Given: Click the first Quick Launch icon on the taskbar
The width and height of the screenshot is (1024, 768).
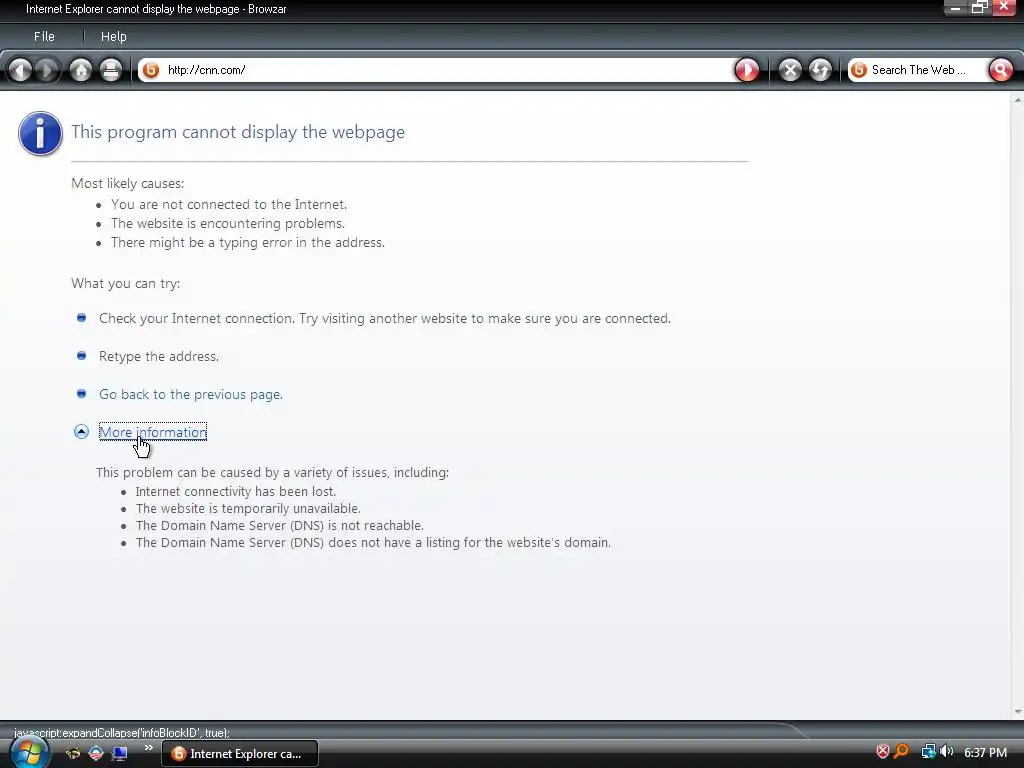Looking at the screenshot, I should [72, 753].
